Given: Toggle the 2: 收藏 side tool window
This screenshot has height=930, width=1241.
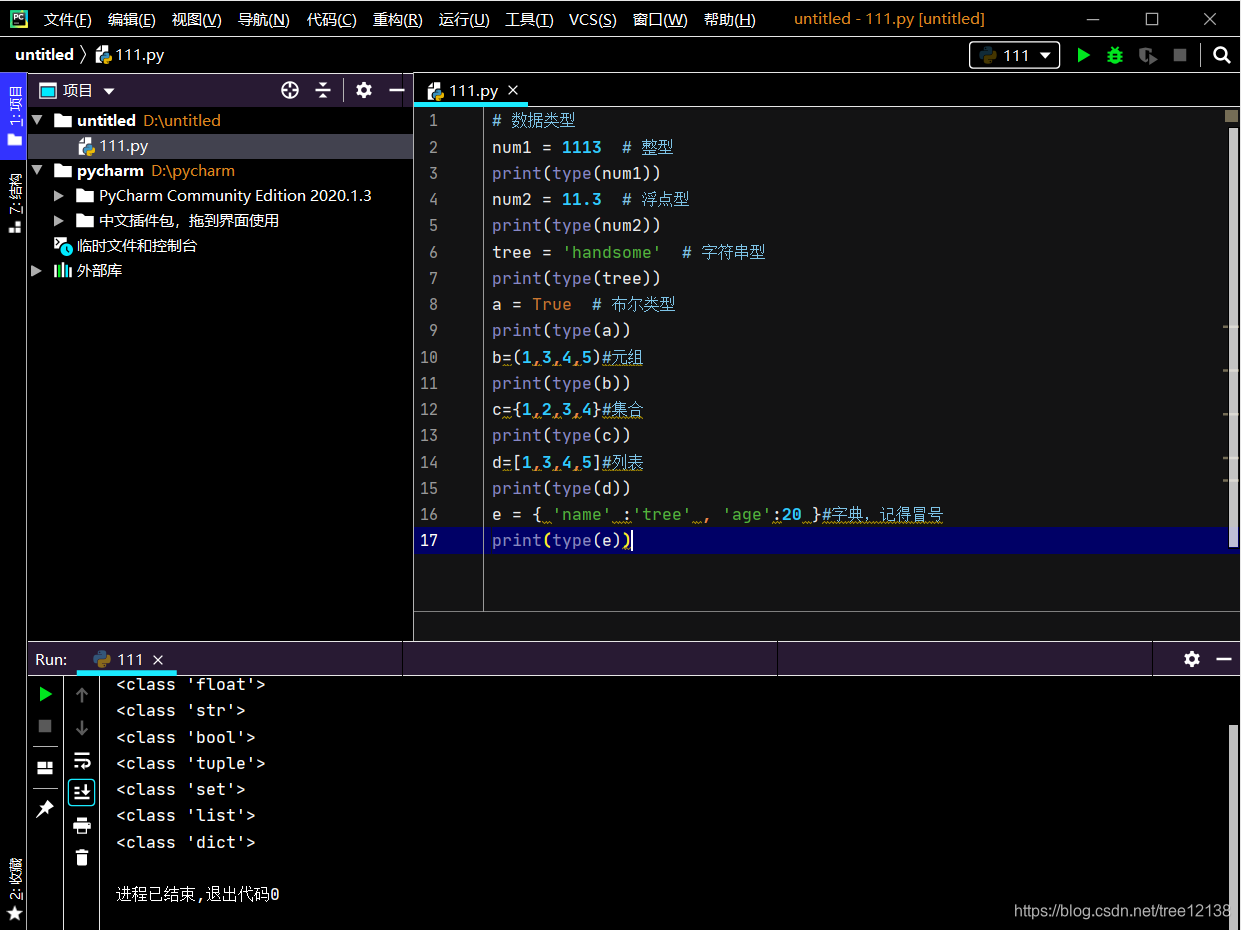Looking at the screenshot, I should pyautogui.click(x=14, y=889).
